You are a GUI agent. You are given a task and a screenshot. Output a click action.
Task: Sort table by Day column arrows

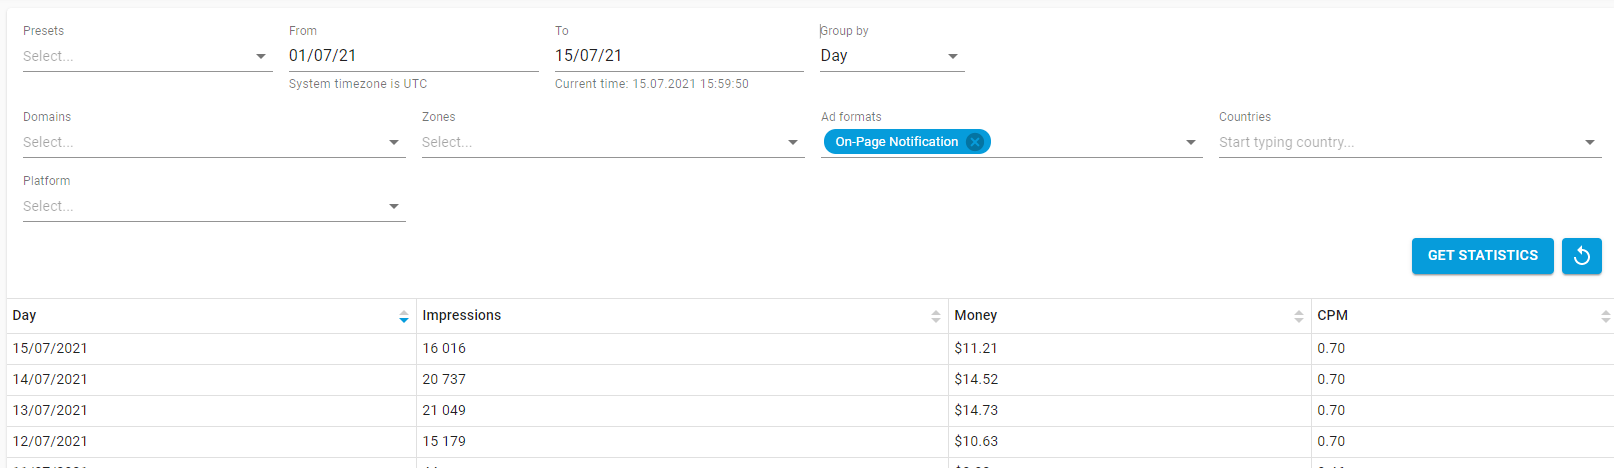coord(404,316)
